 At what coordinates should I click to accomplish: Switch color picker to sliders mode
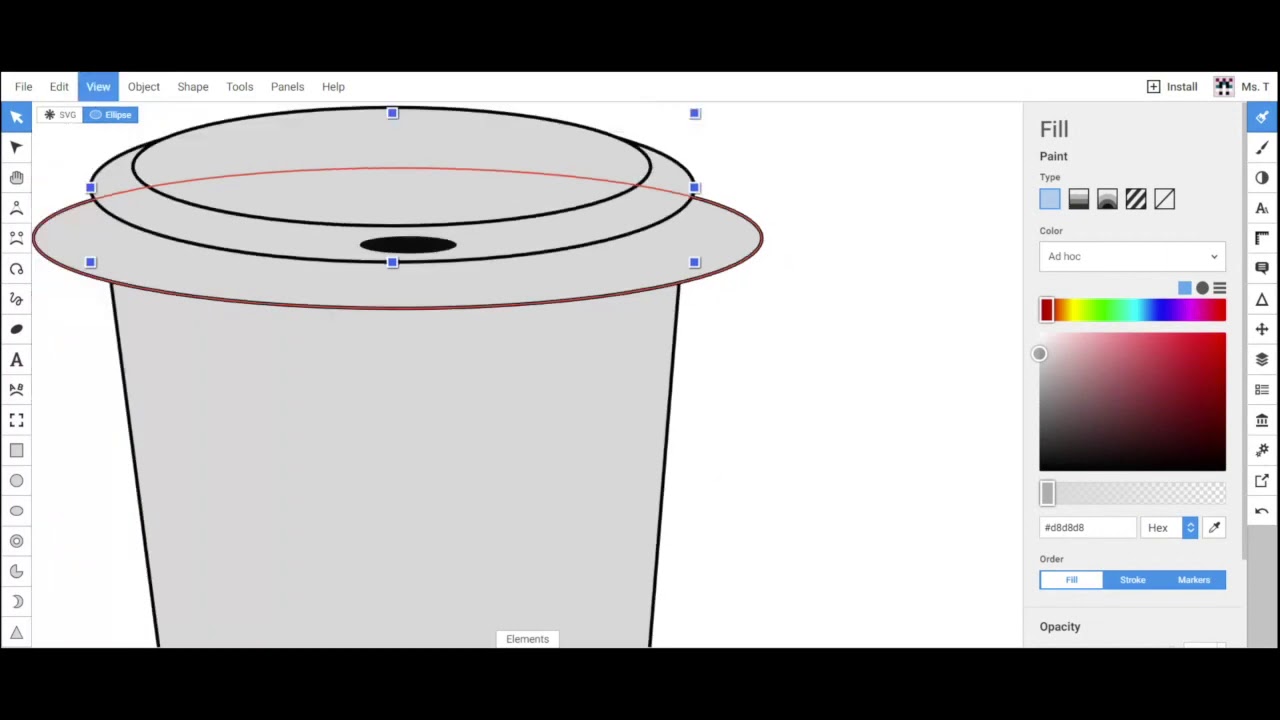(x=1219, y=288)
